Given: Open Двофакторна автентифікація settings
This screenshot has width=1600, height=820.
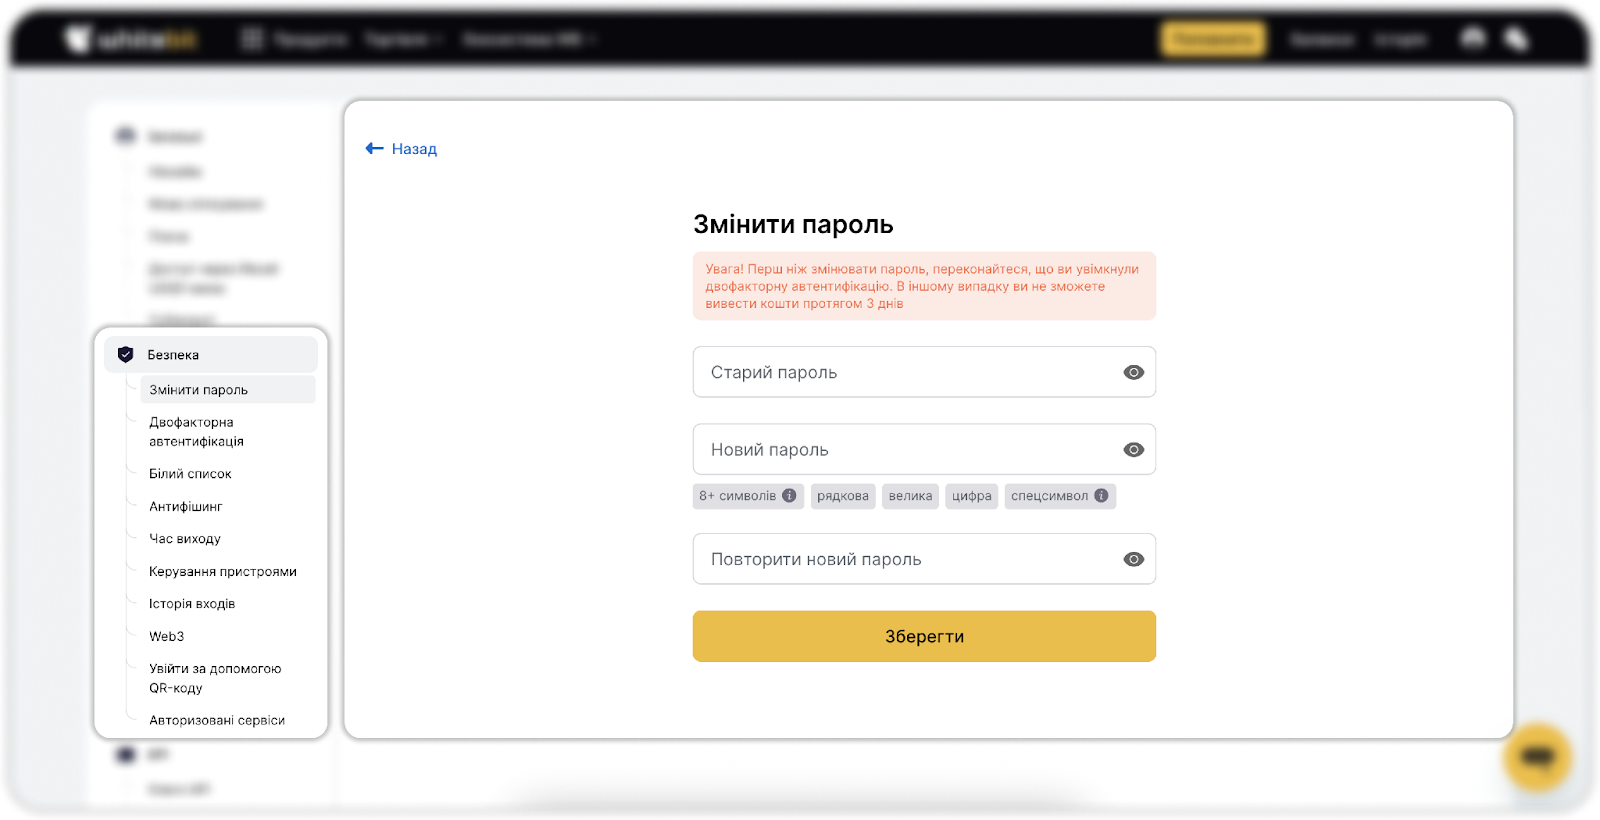Looking at the screenshot, I should point(197,432).
